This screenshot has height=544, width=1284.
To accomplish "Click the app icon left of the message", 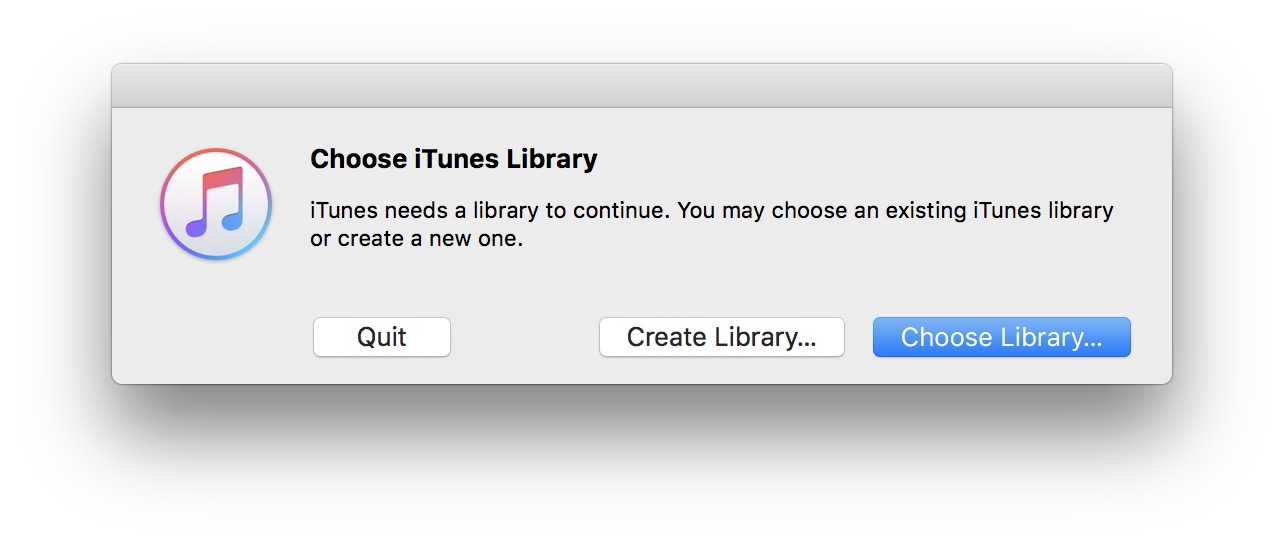I will tap(215, 204).
